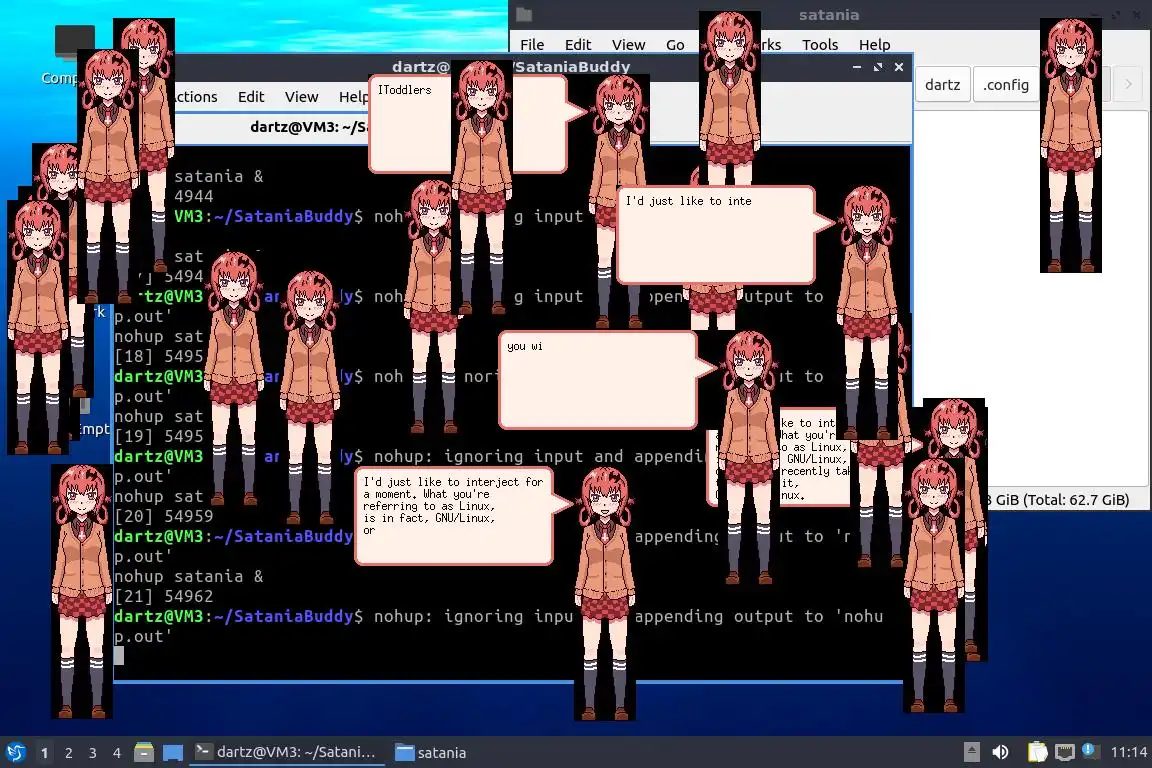Open the terminal's View menu
1152x768 pixels.
click(301, 96)
